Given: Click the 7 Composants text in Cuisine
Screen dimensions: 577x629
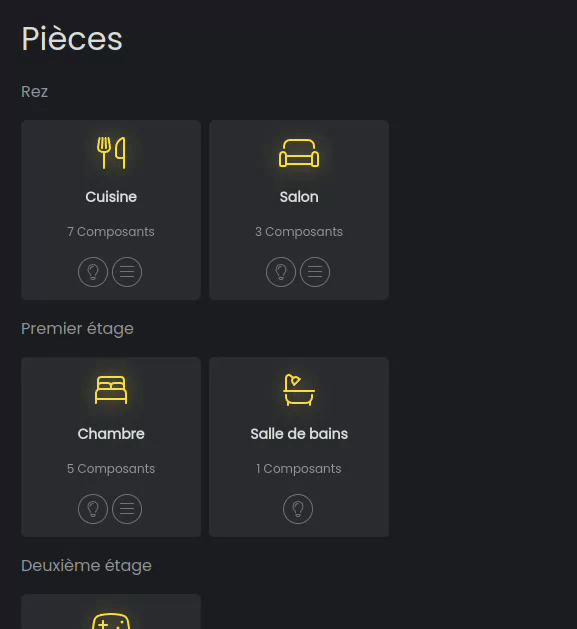Looking at the screenshot, I should (x=111, y=232).
